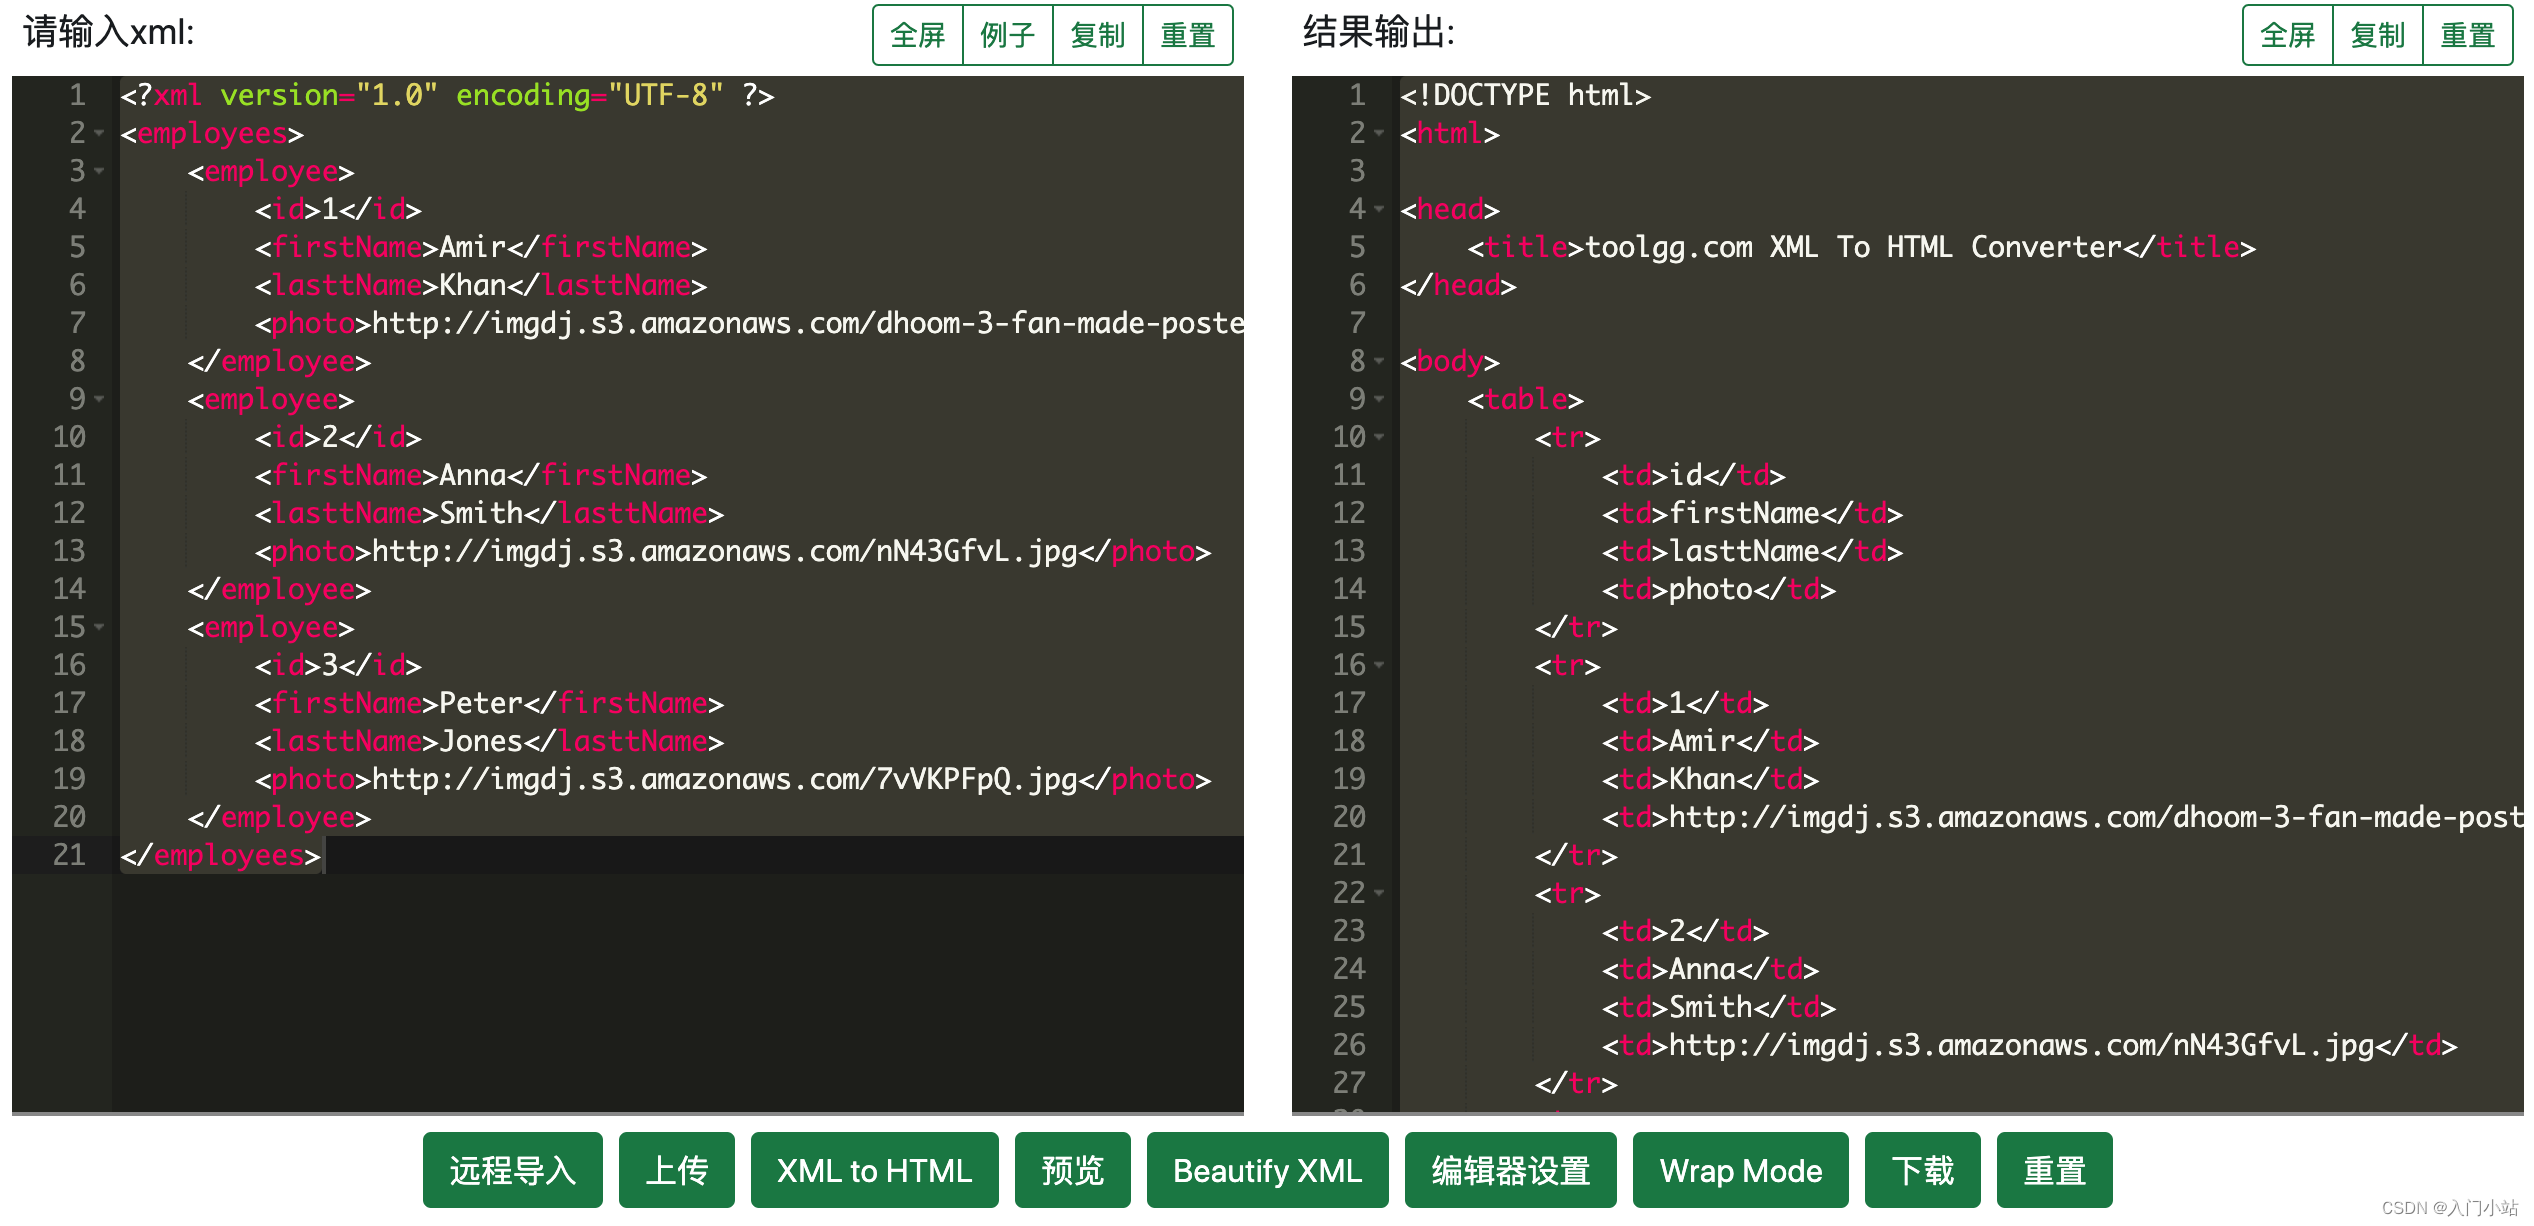
Task: Reset the input editor with 重置
Action: click(x=1188, y=34)
